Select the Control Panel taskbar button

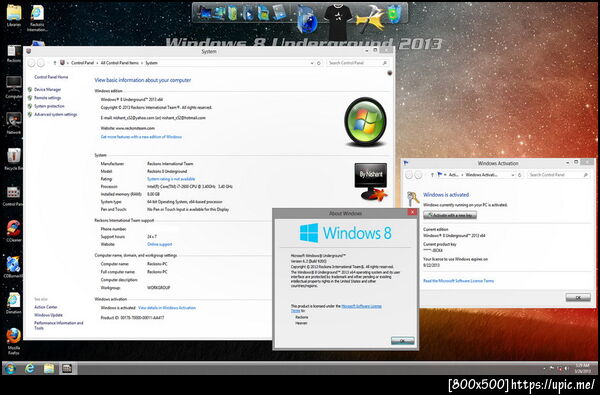(x=67, y=368)
